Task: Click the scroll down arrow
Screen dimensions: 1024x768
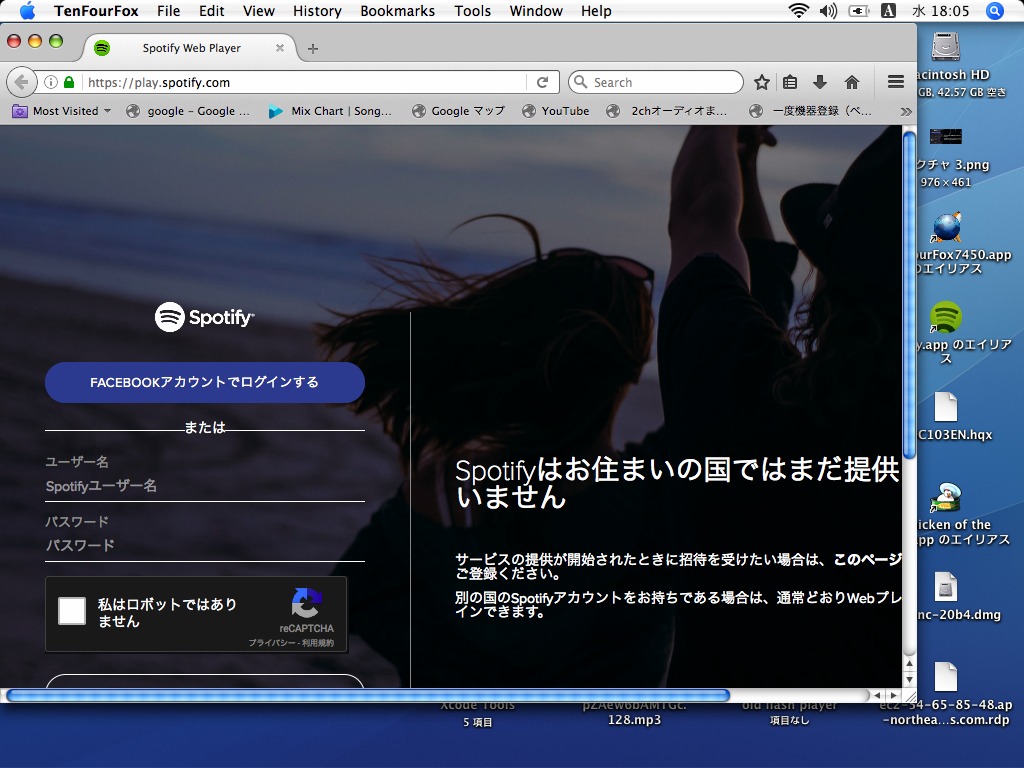Action: click(909, 680)
